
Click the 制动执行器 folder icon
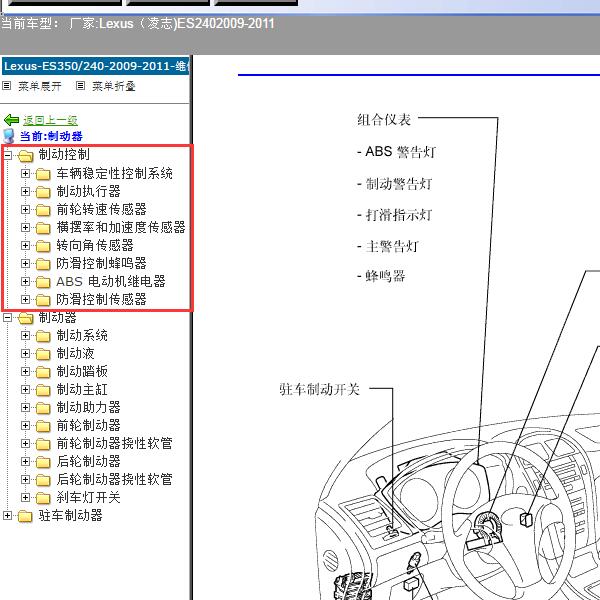(43, 192)
